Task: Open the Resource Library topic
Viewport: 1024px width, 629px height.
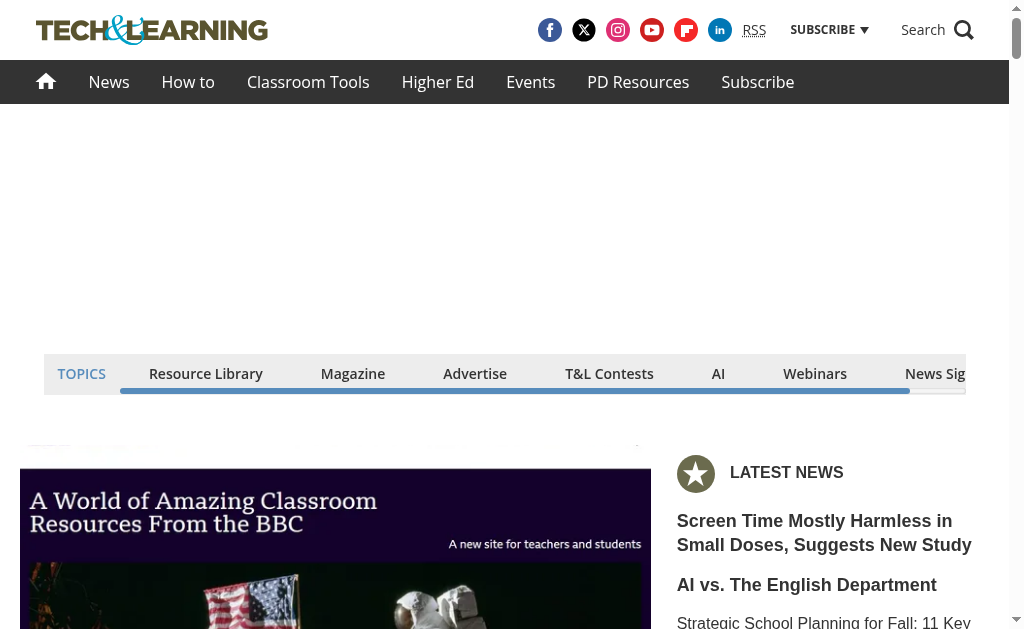Action: pos(206,374)
